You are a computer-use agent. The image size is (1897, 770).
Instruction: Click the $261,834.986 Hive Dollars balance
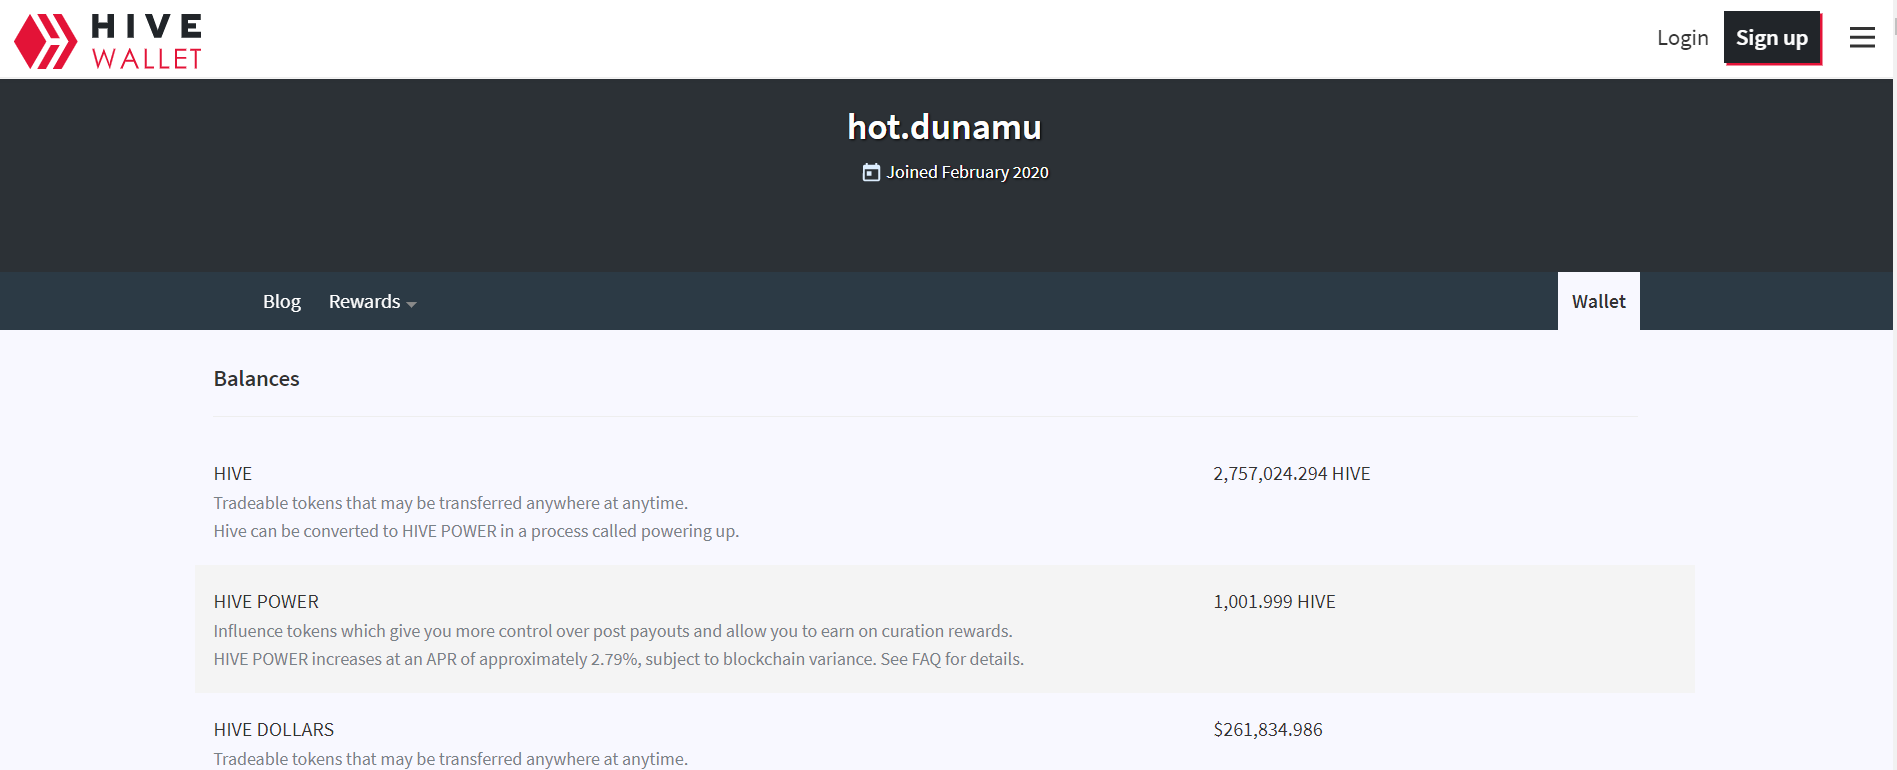coord(1267,730)
